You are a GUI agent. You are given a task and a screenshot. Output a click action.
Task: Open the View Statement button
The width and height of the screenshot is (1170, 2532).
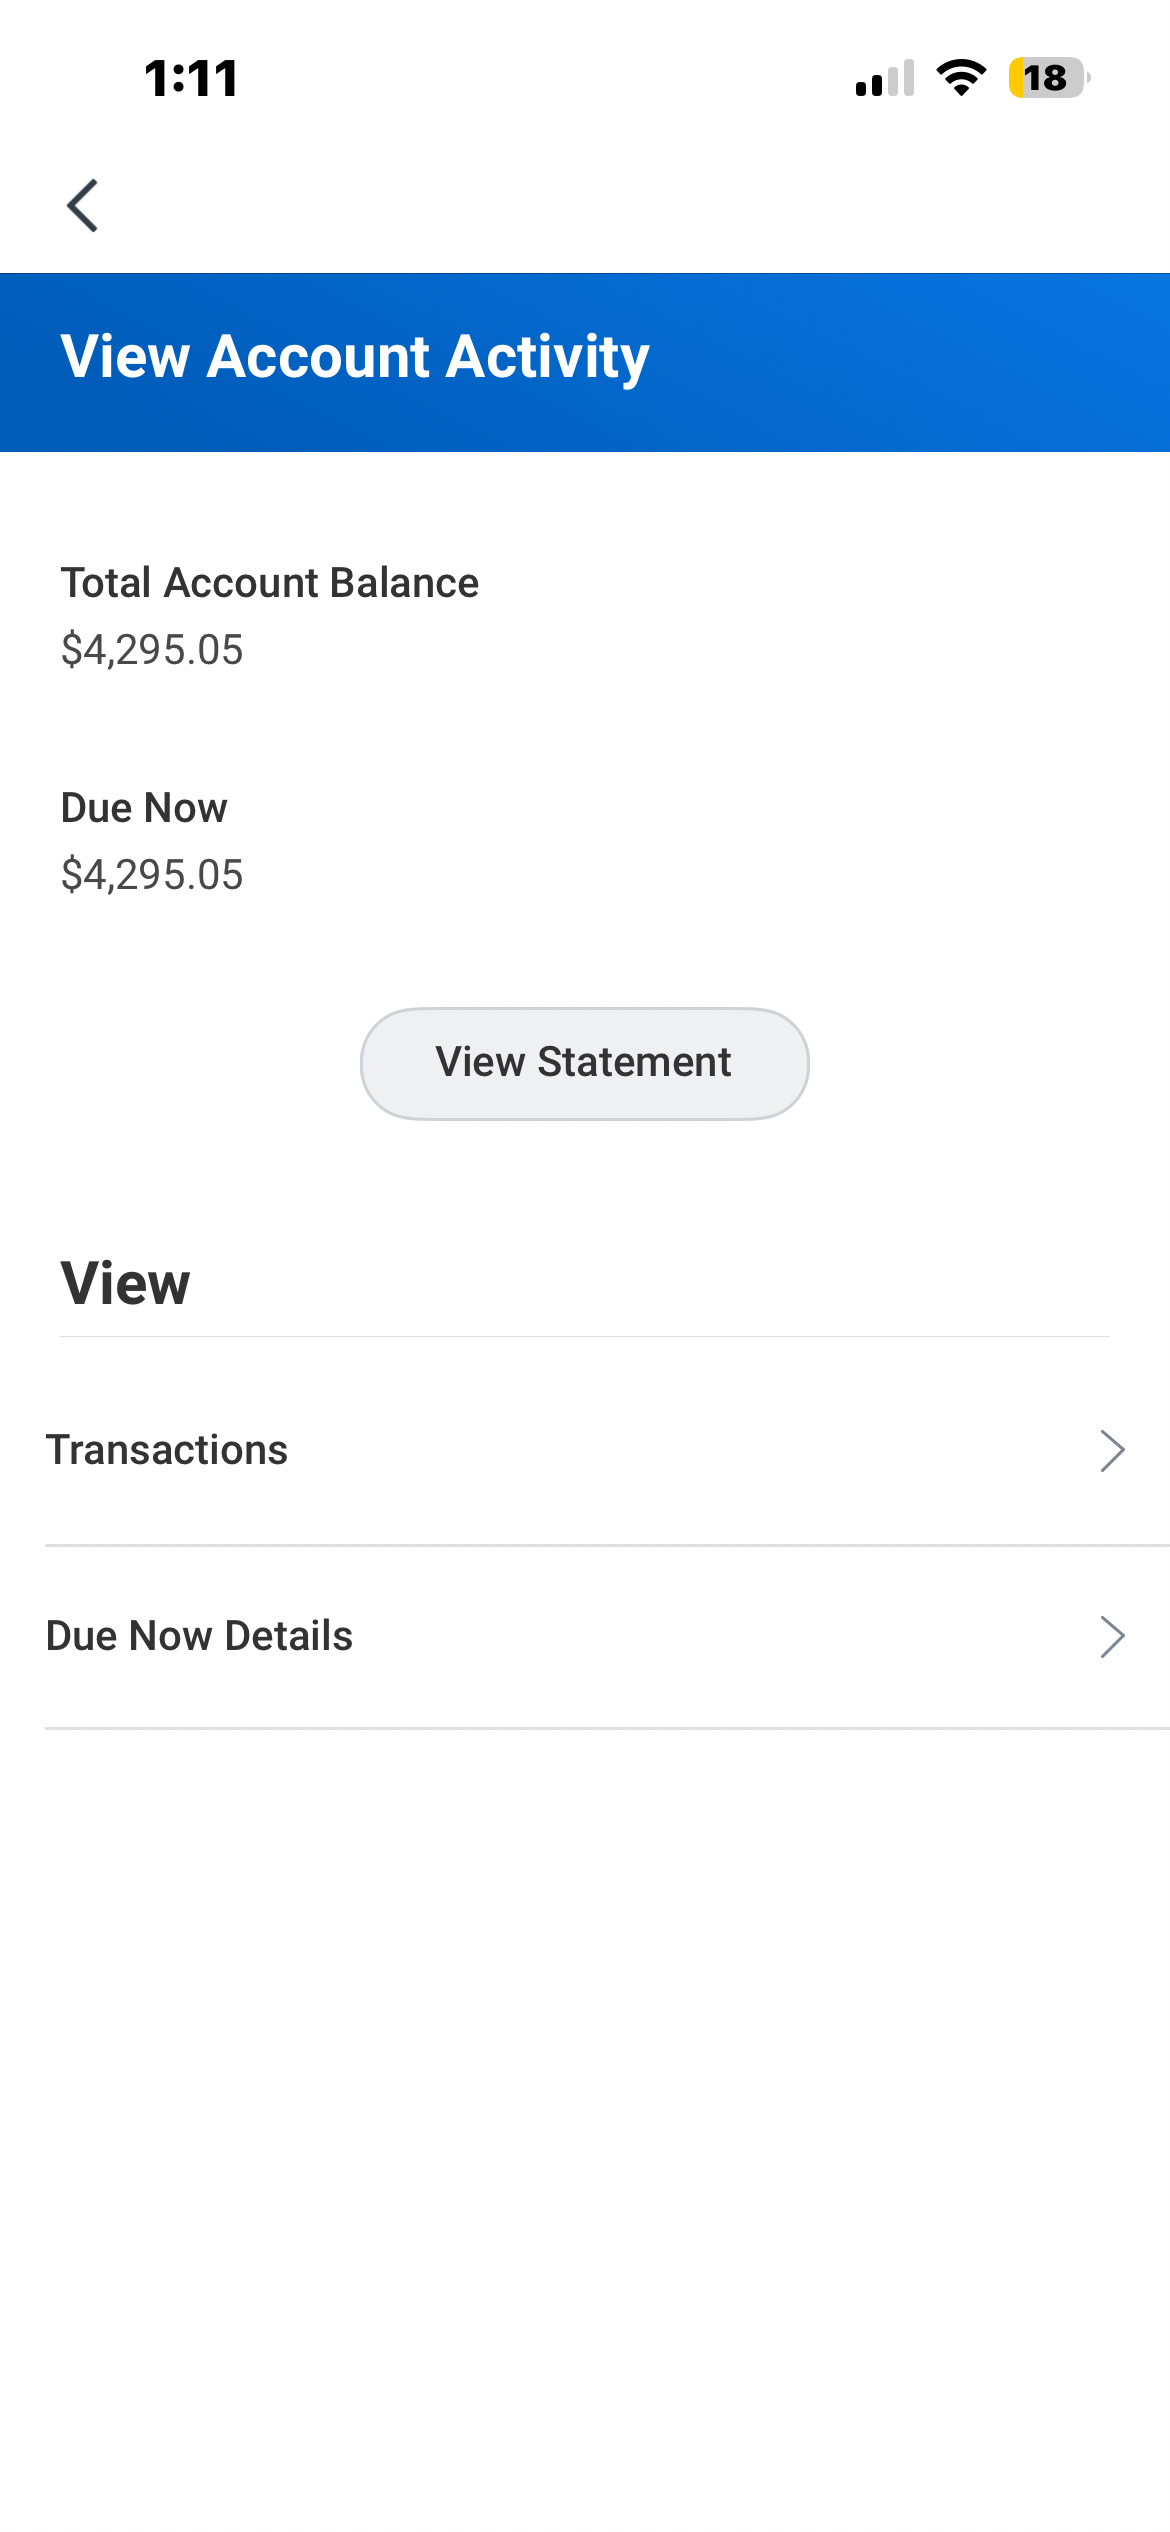tap(584, 1063)
